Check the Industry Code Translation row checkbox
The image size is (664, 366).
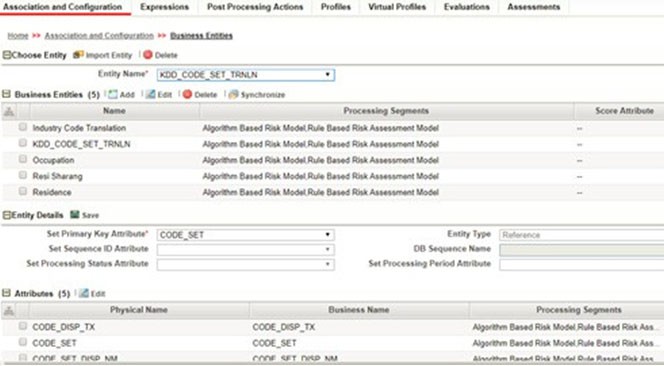(23, 127)
